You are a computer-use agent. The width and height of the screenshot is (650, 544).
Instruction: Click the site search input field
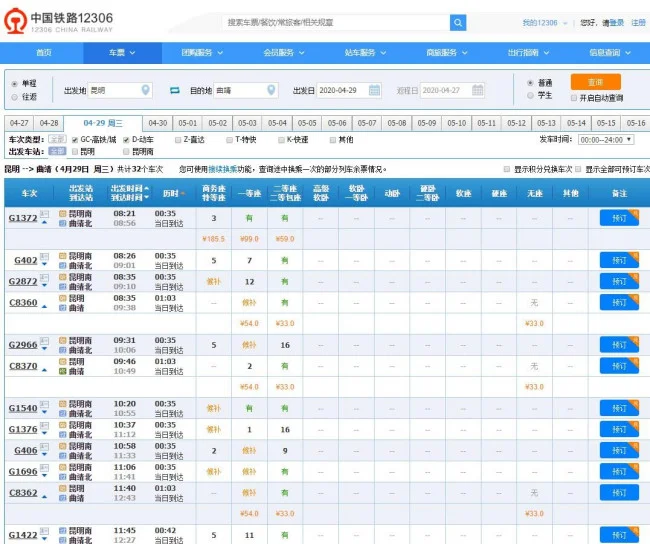pyautogui.click(x=336, y=23)
